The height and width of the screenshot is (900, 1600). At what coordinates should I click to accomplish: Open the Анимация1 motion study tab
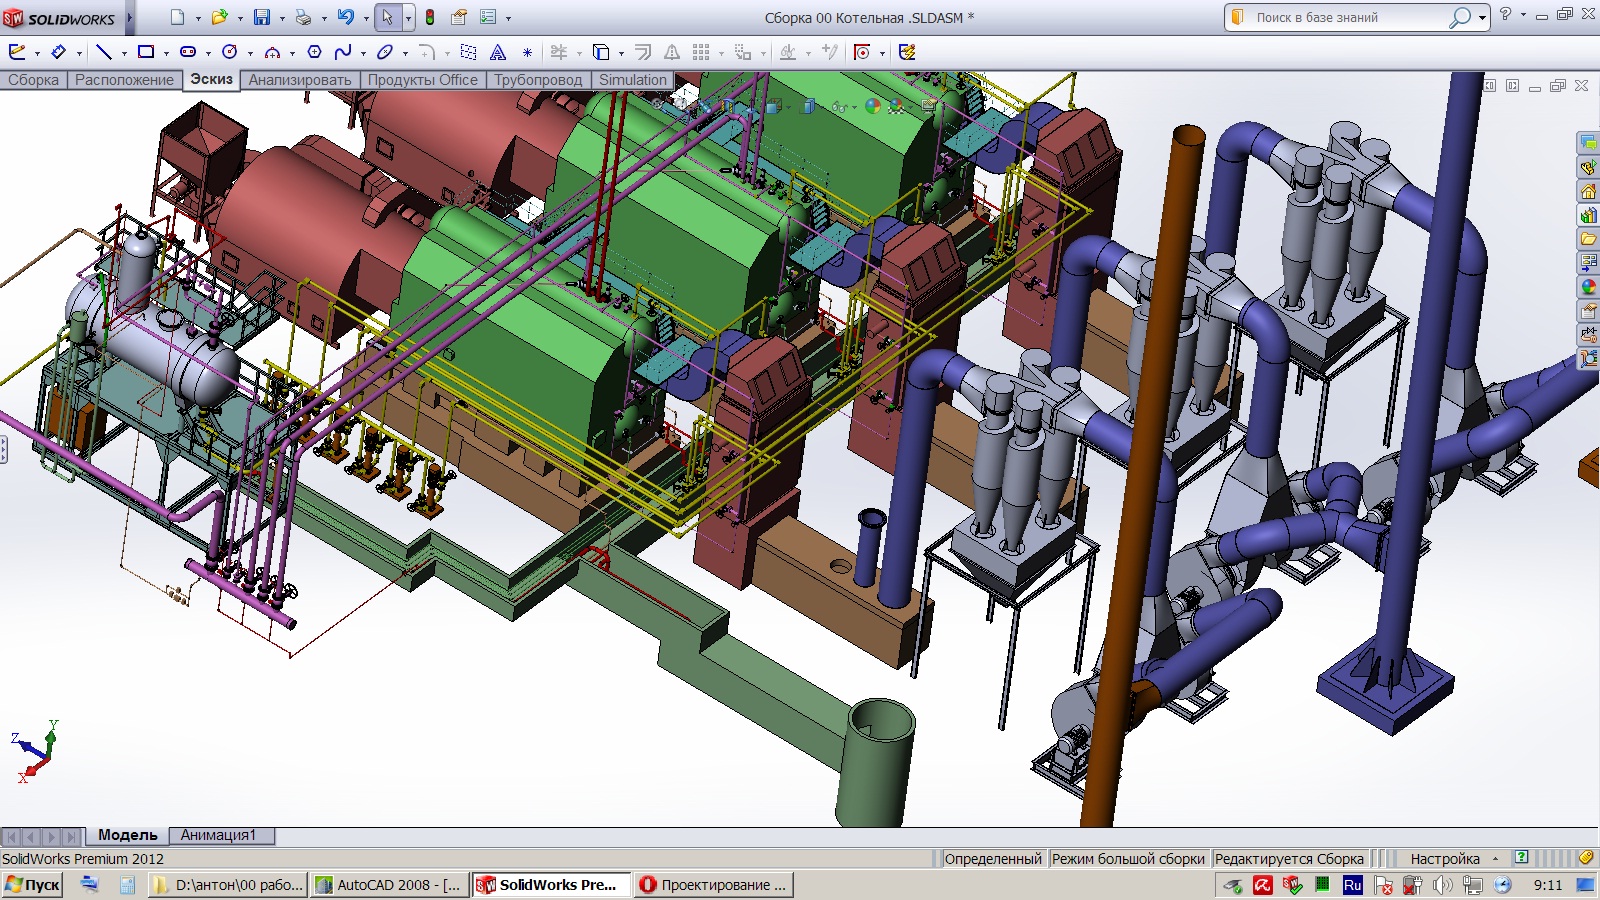(x=218, y=835)
